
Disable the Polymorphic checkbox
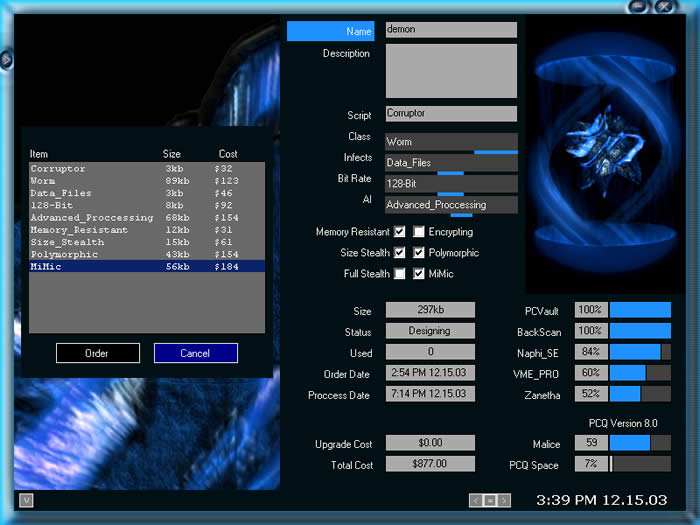click(419, 253)
